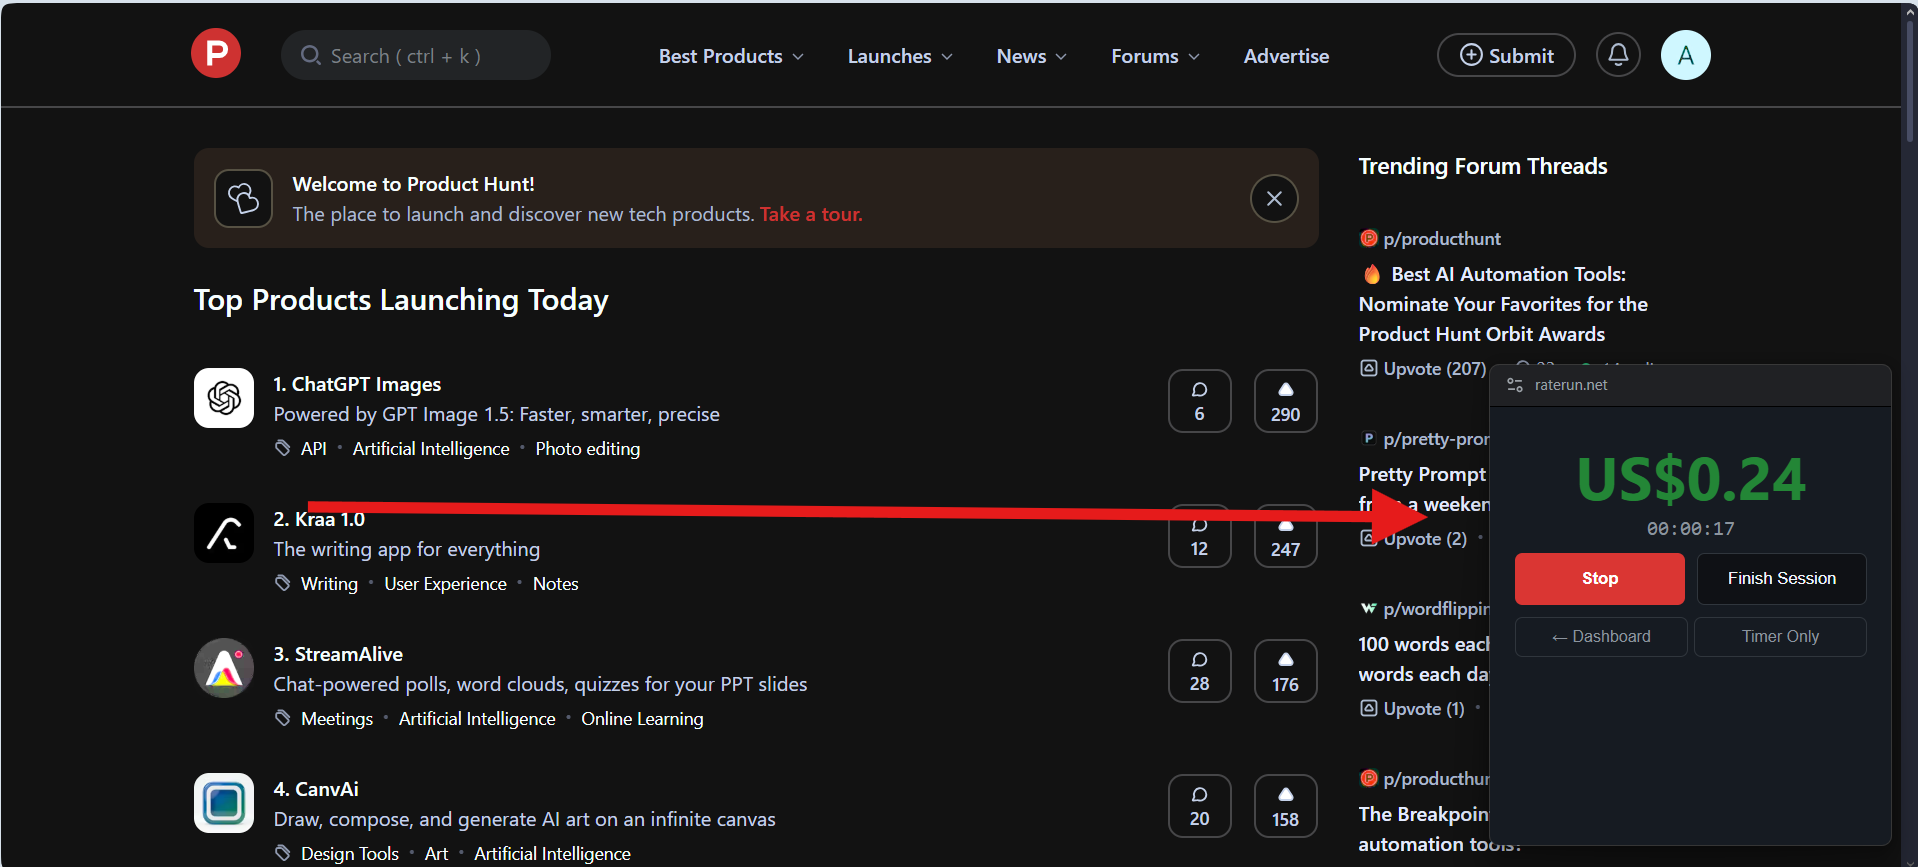Upvote StreamAlive with 176 votes
The width and height of the screenshot is (1918, 867).
pyautogui.click(x=1286, y=671)
